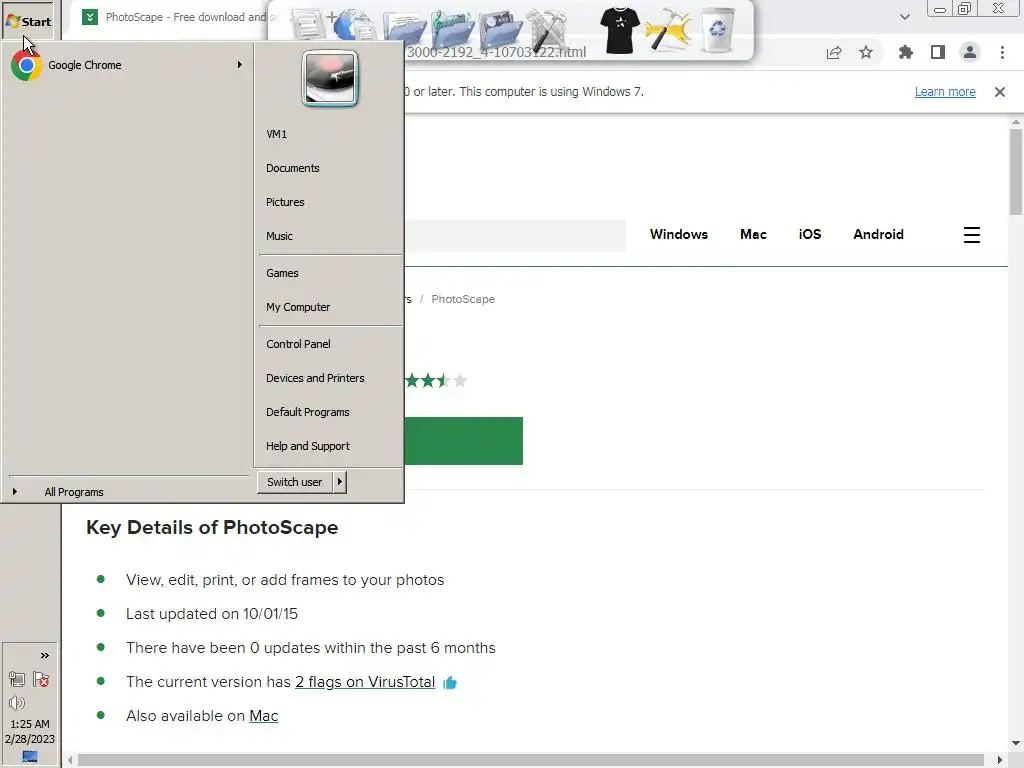Open Help and Support
The image size is (1024, 768).
(x=308, y=446)
